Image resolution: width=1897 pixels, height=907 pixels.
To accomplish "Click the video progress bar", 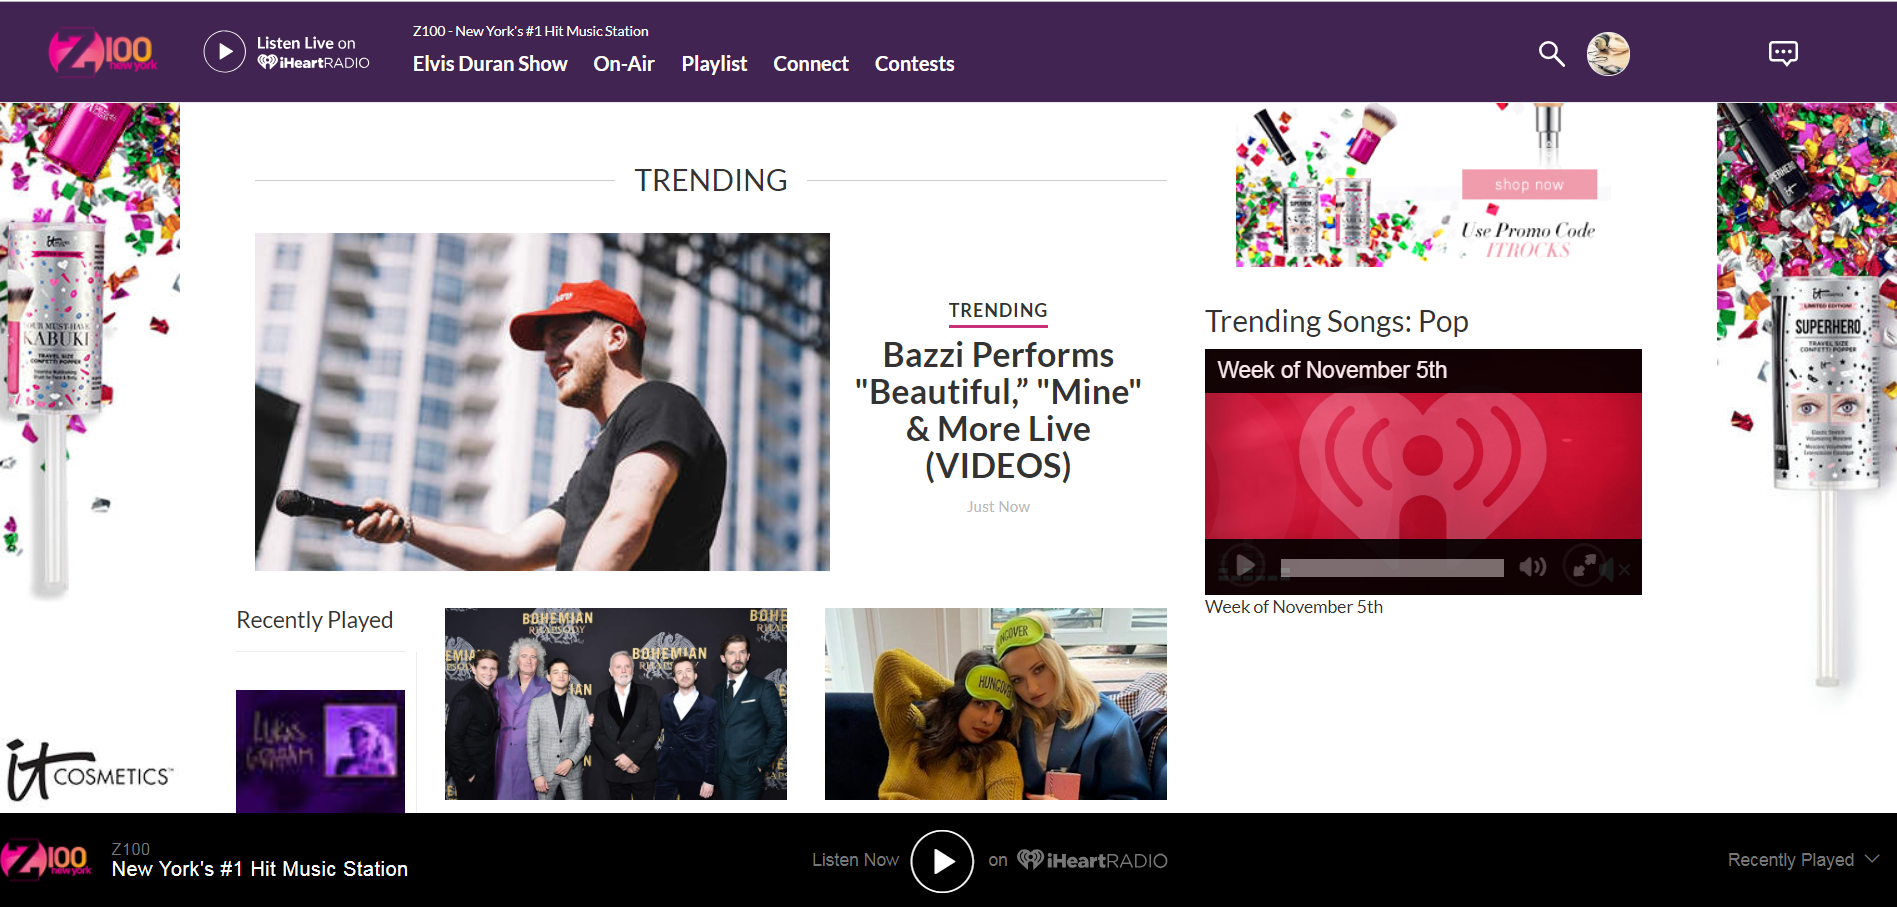I will (1392, 568).
